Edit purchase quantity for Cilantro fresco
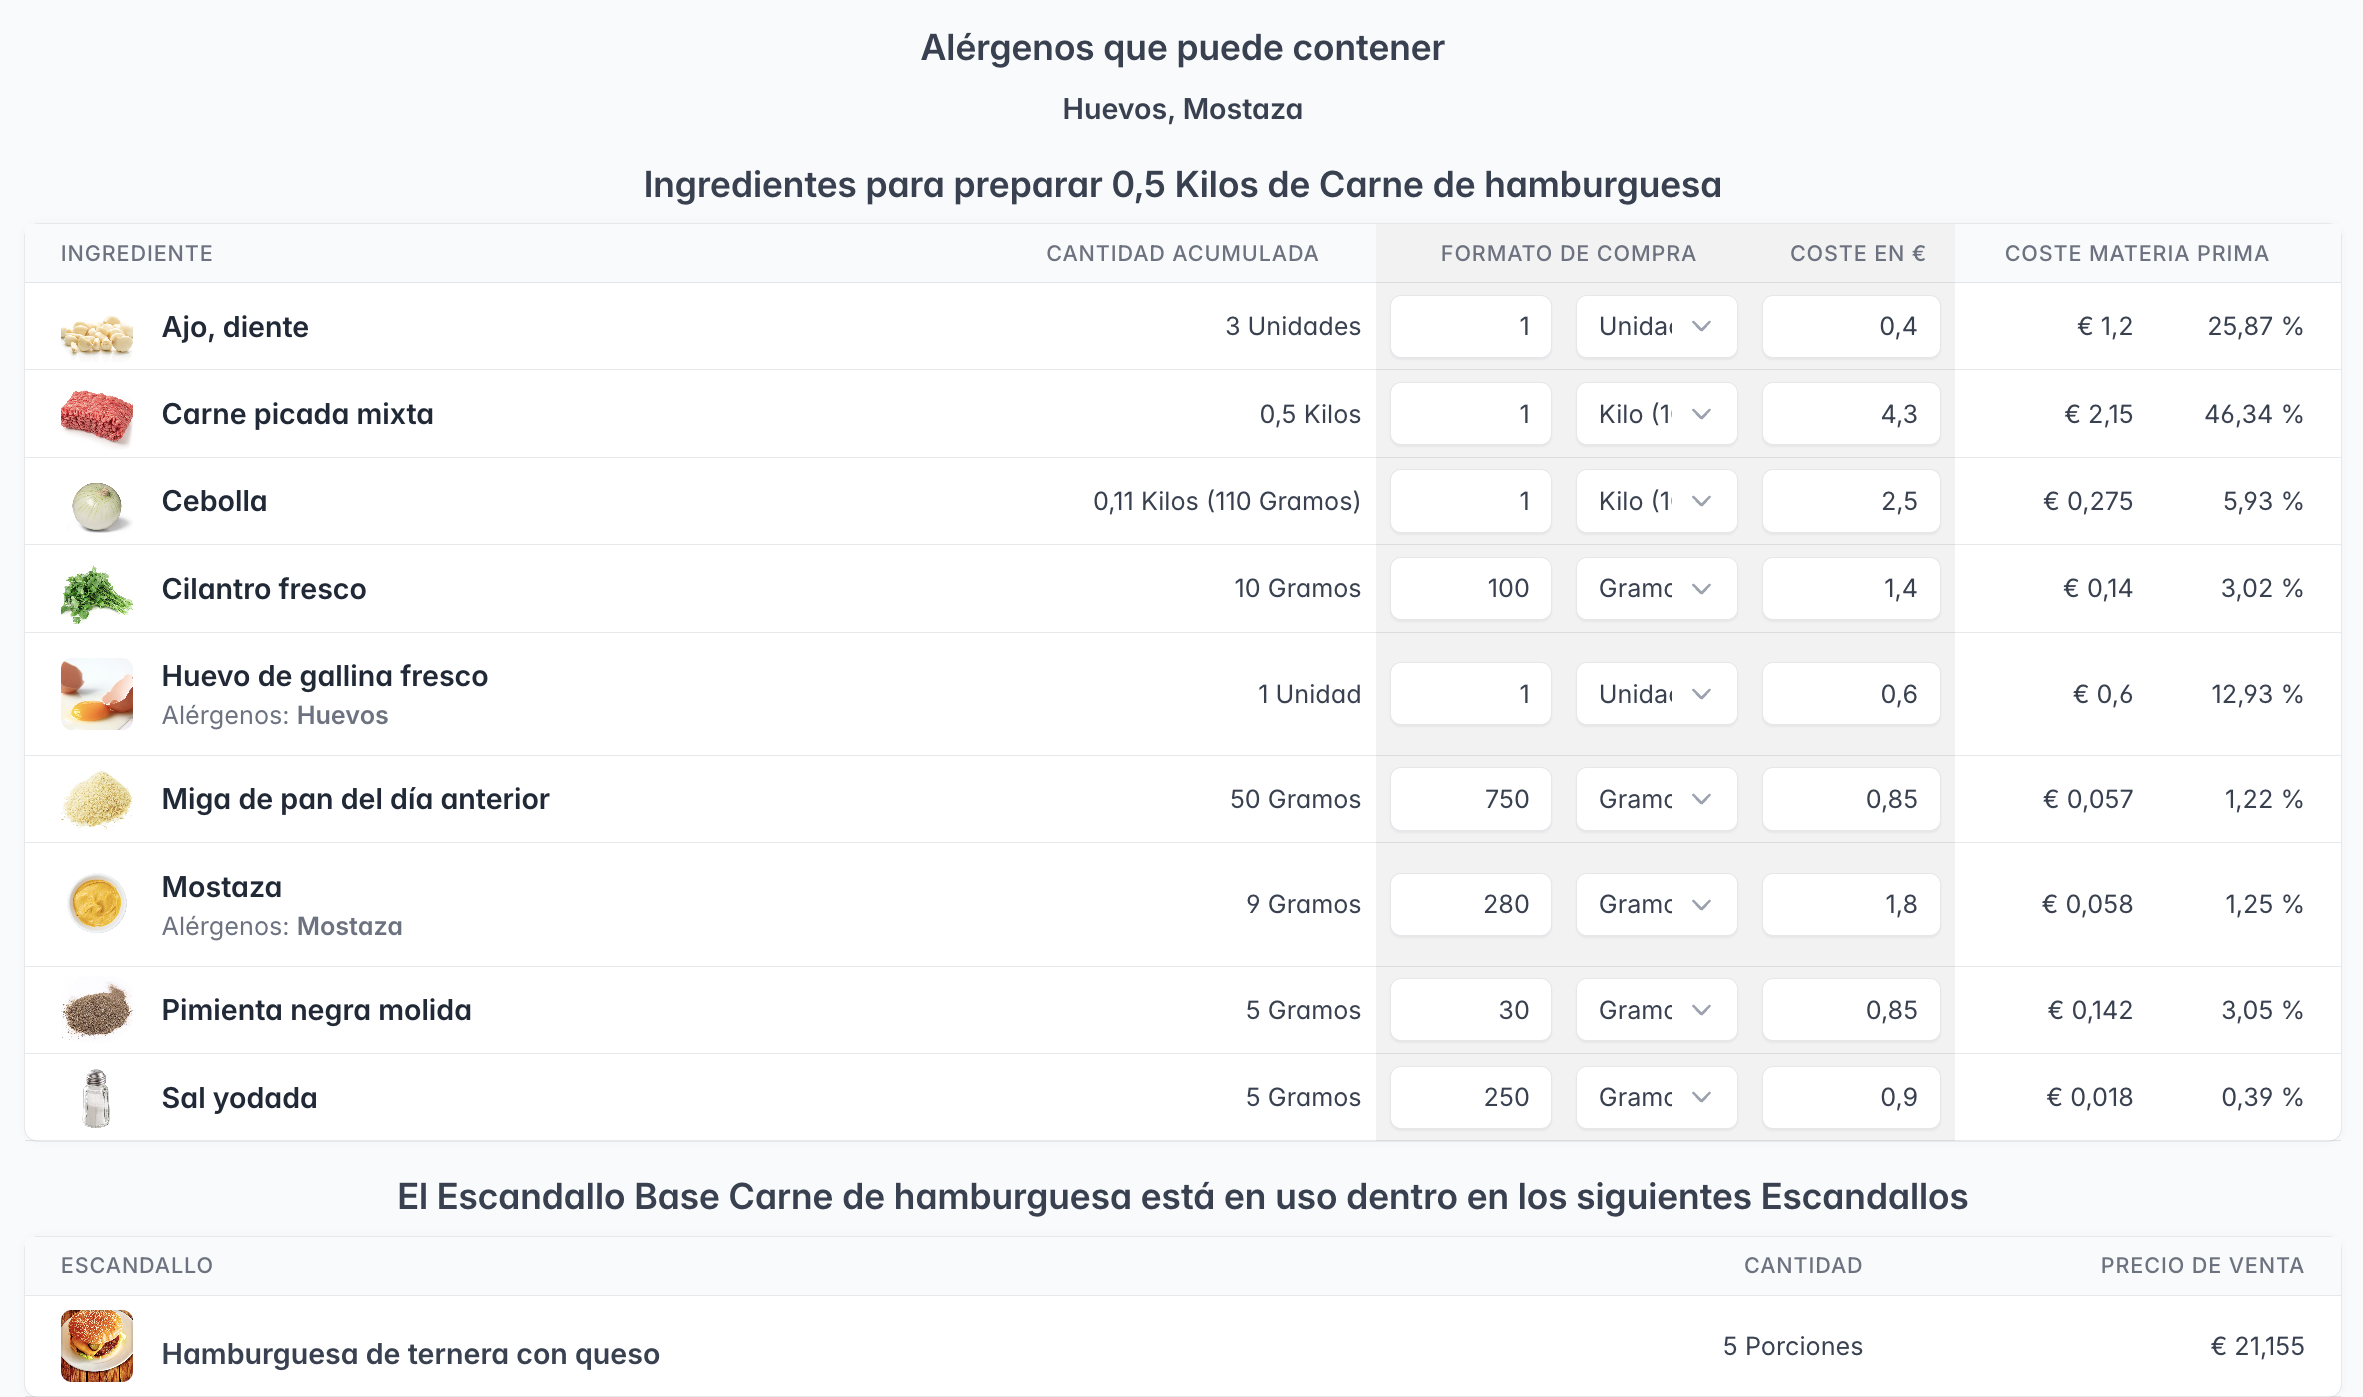 click(1470, 589)
